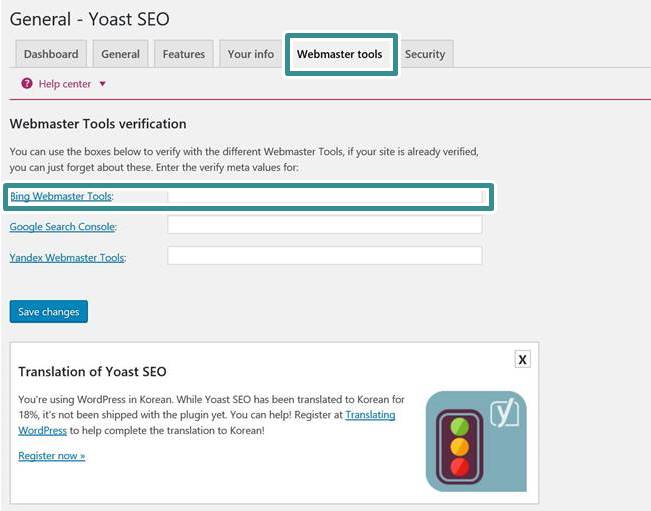The height and width of the screenshot is (511, 651).
Task: Click the Google Search Console text box
Action: 325,225
